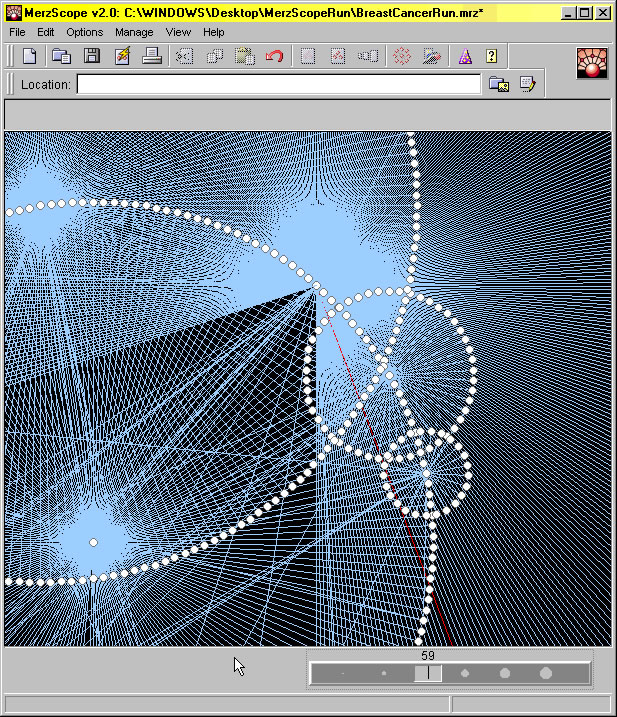This screenshot has width=617, height=717.
Task: Click the yellow Help question mark icon
Action: coord(491,56)
